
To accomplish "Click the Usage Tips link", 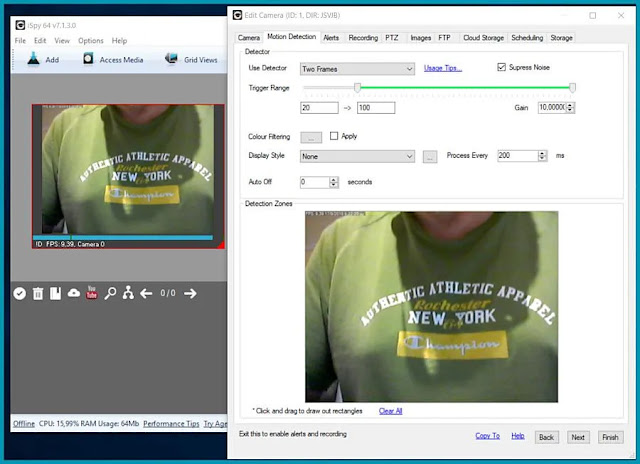I will (x=442, y=68).
